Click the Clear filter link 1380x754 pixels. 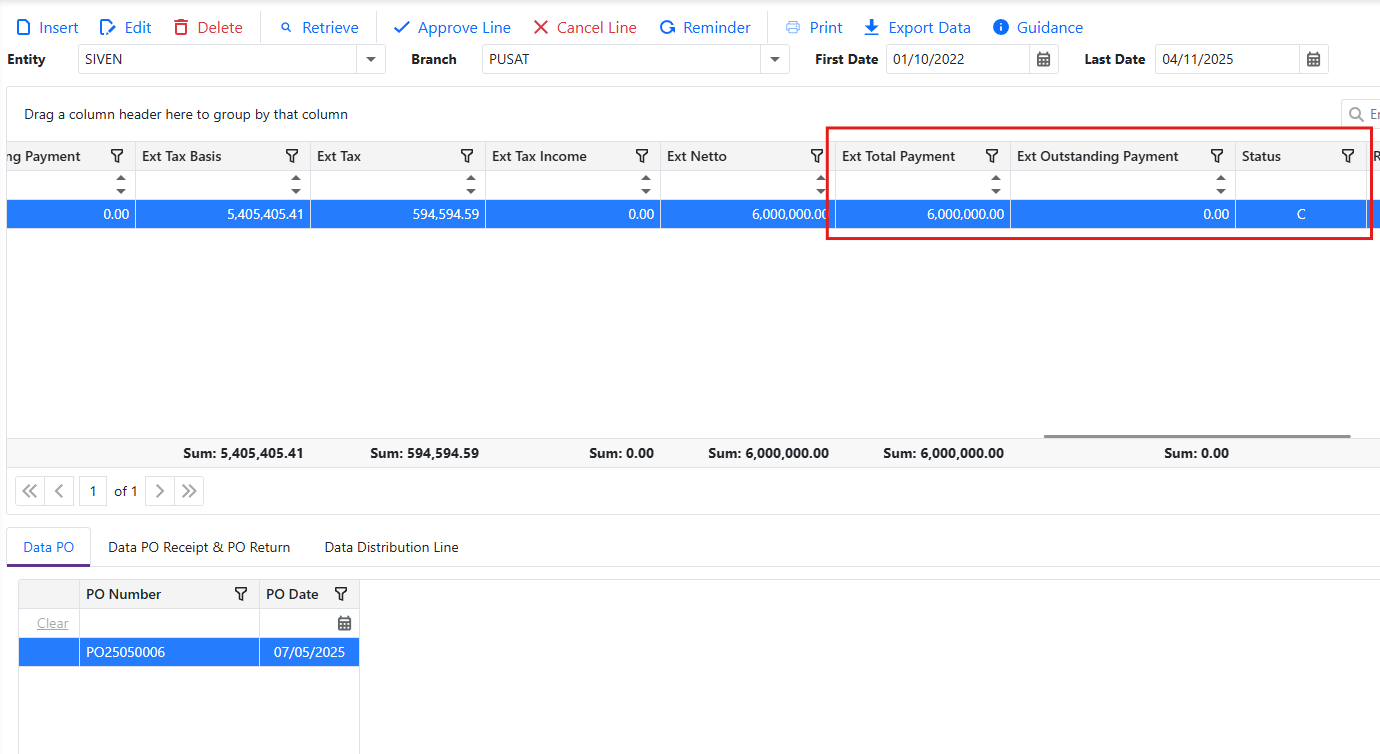pyautogui.click(x=53, y=623)
